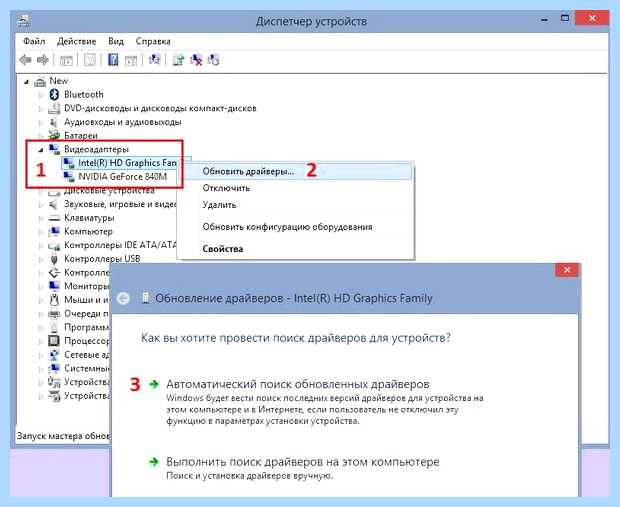This screenshot has height=507, width=620.
Task: Click the Контроллеры USB icon
Action: tap(54, 259)
